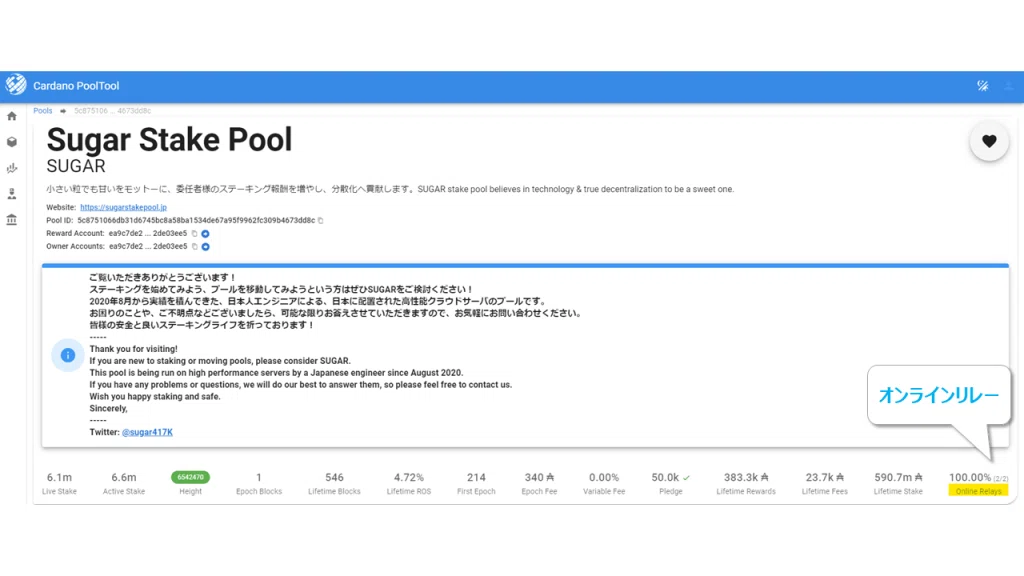Image resolution: width=1024 pixels, height=576 pixels.
Task: Copy the Reward Account address
Action: tap(194, 234)
